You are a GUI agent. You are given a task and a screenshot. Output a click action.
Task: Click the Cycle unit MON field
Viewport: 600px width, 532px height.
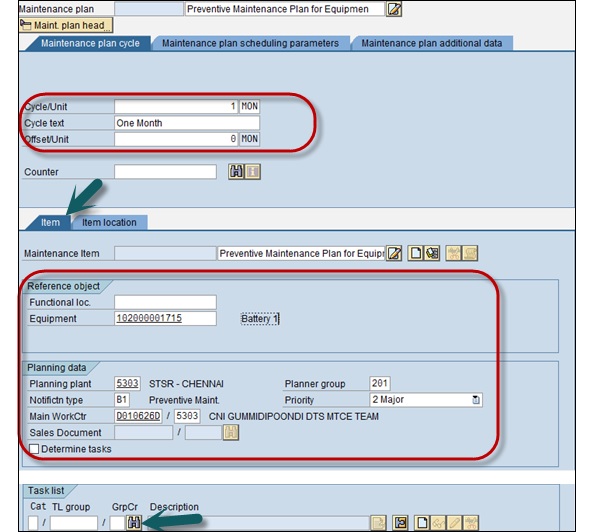[249, 106]
